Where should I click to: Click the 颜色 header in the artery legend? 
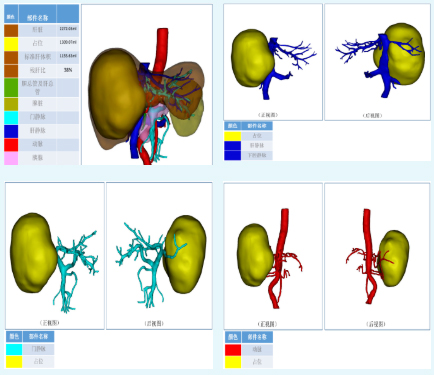(233, 337)
